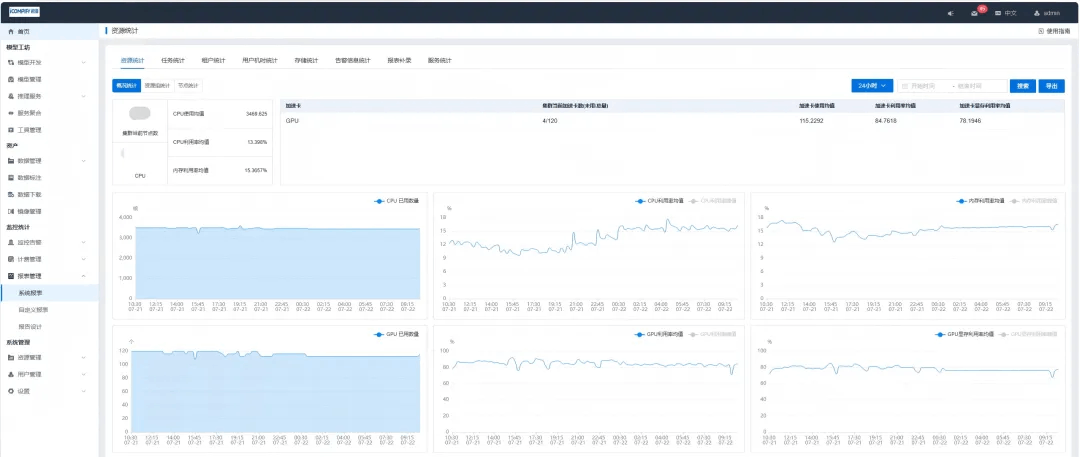Viewport: 1080px width, 457px height.
Task: Click the 搜索 search button
Action: tap(1023, 86)
